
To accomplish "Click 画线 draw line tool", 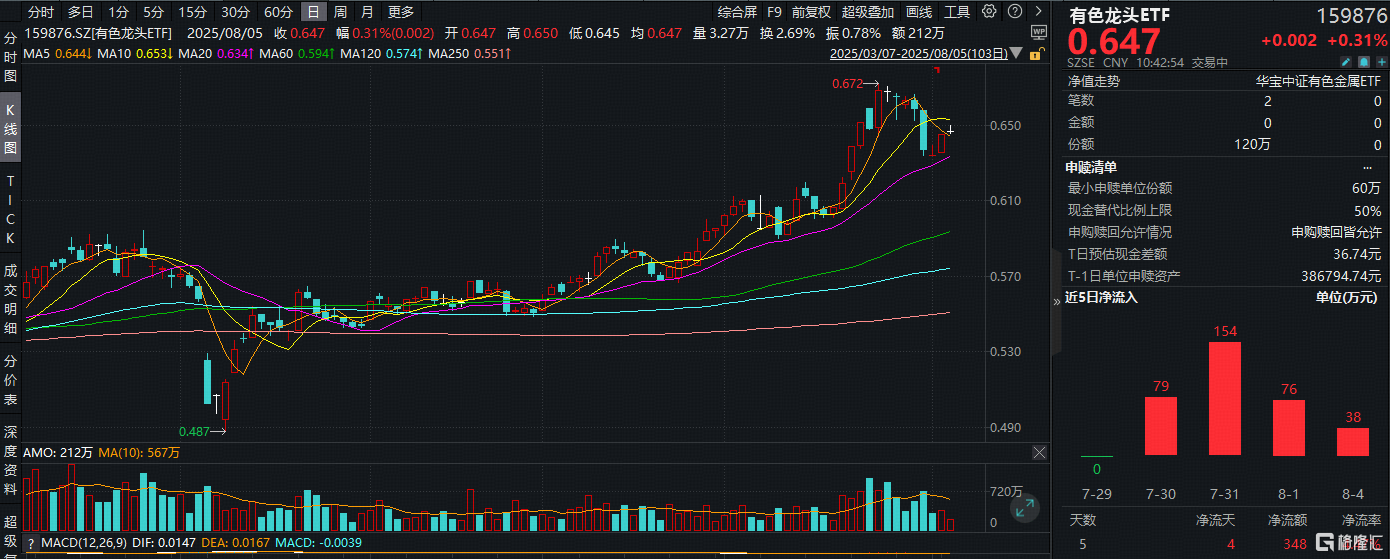I will pos(918,12).
